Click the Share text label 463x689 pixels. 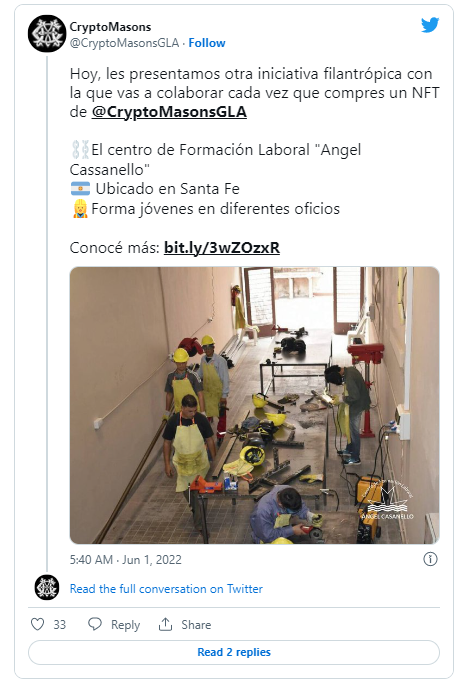click(x=196, y=625)
